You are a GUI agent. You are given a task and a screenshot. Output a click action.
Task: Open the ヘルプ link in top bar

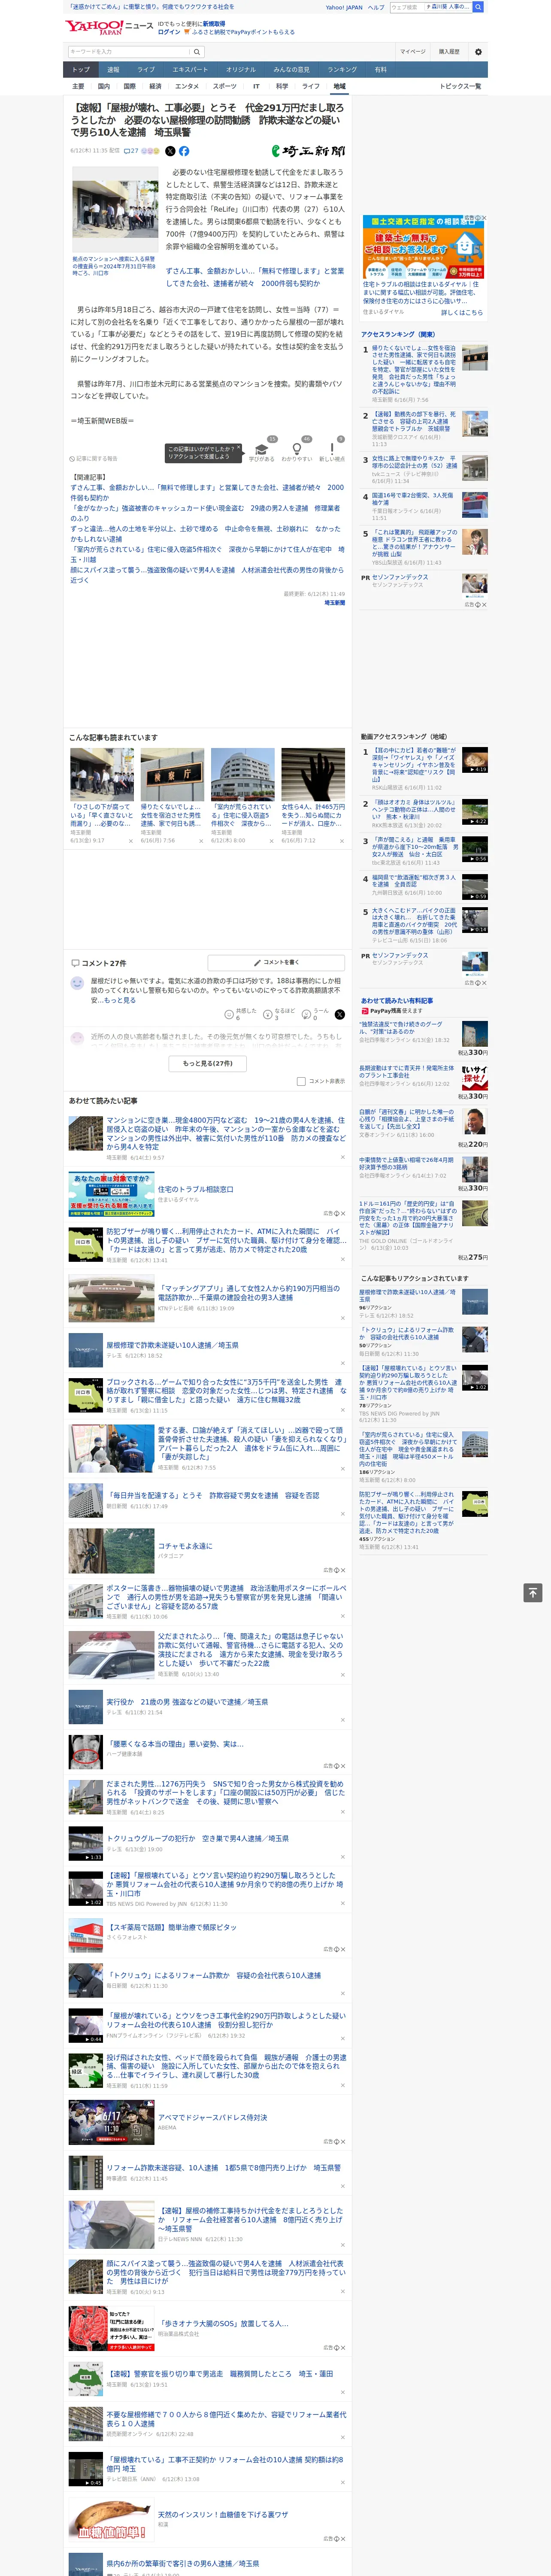click(x=375, y=7)
